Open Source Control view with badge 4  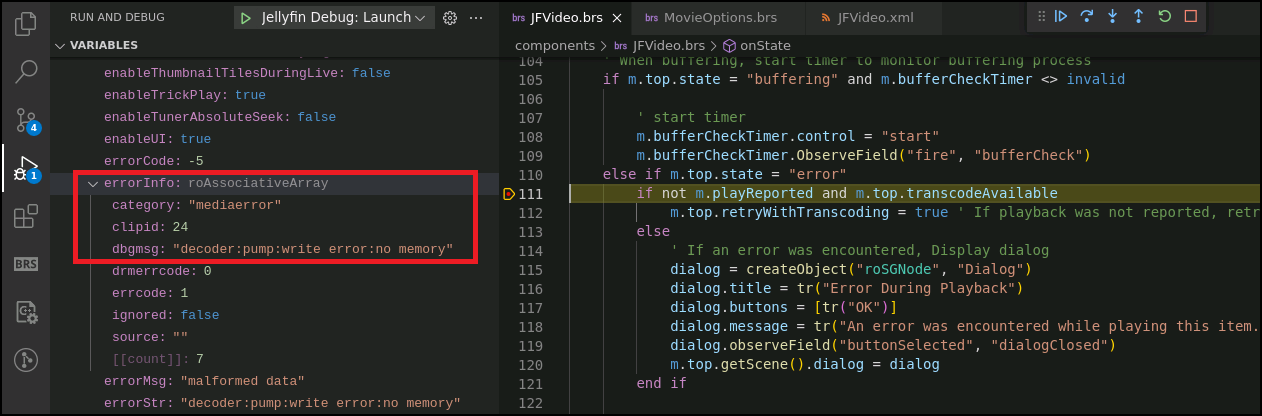pyautogui.click(x=26, y=120)
